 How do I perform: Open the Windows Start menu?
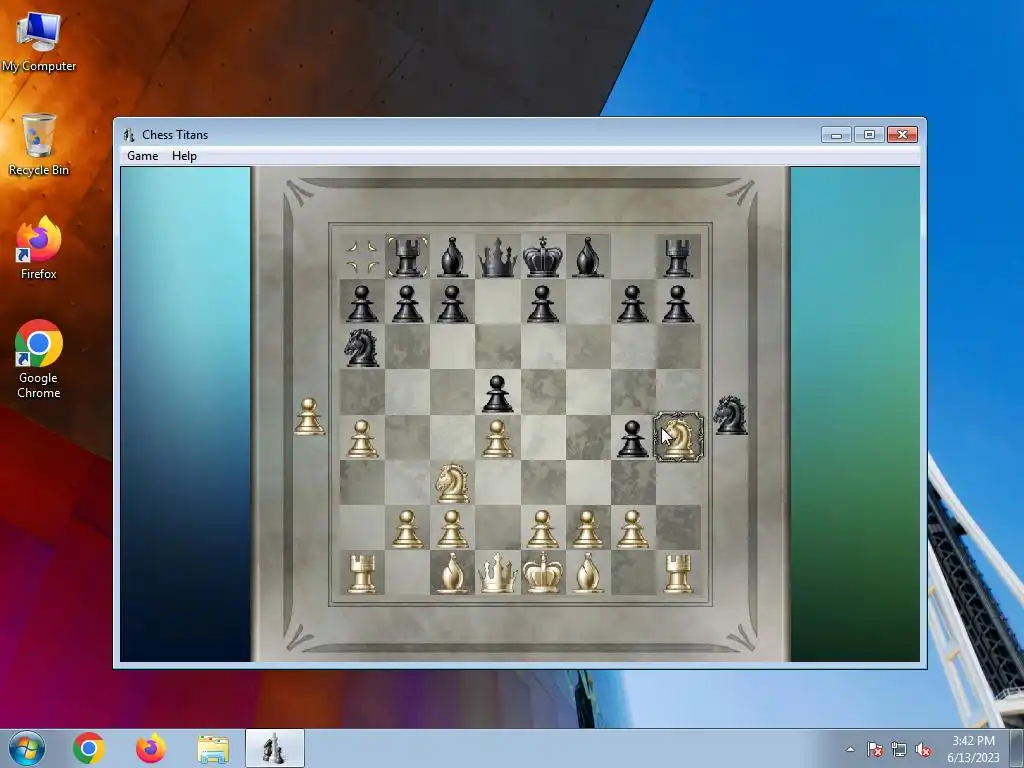[27, 748]
